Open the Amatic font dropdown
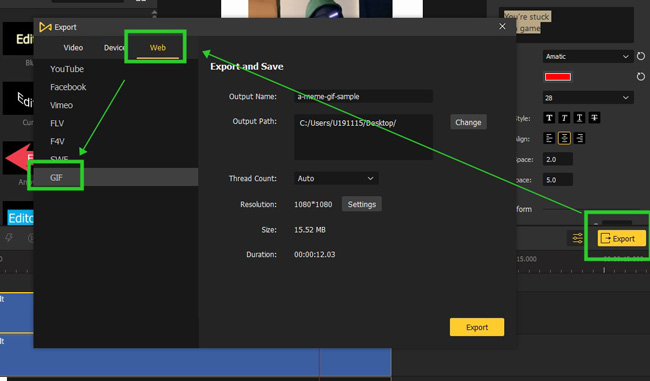The height and width of the screenshot is (381, 650). tap(588, 56)
